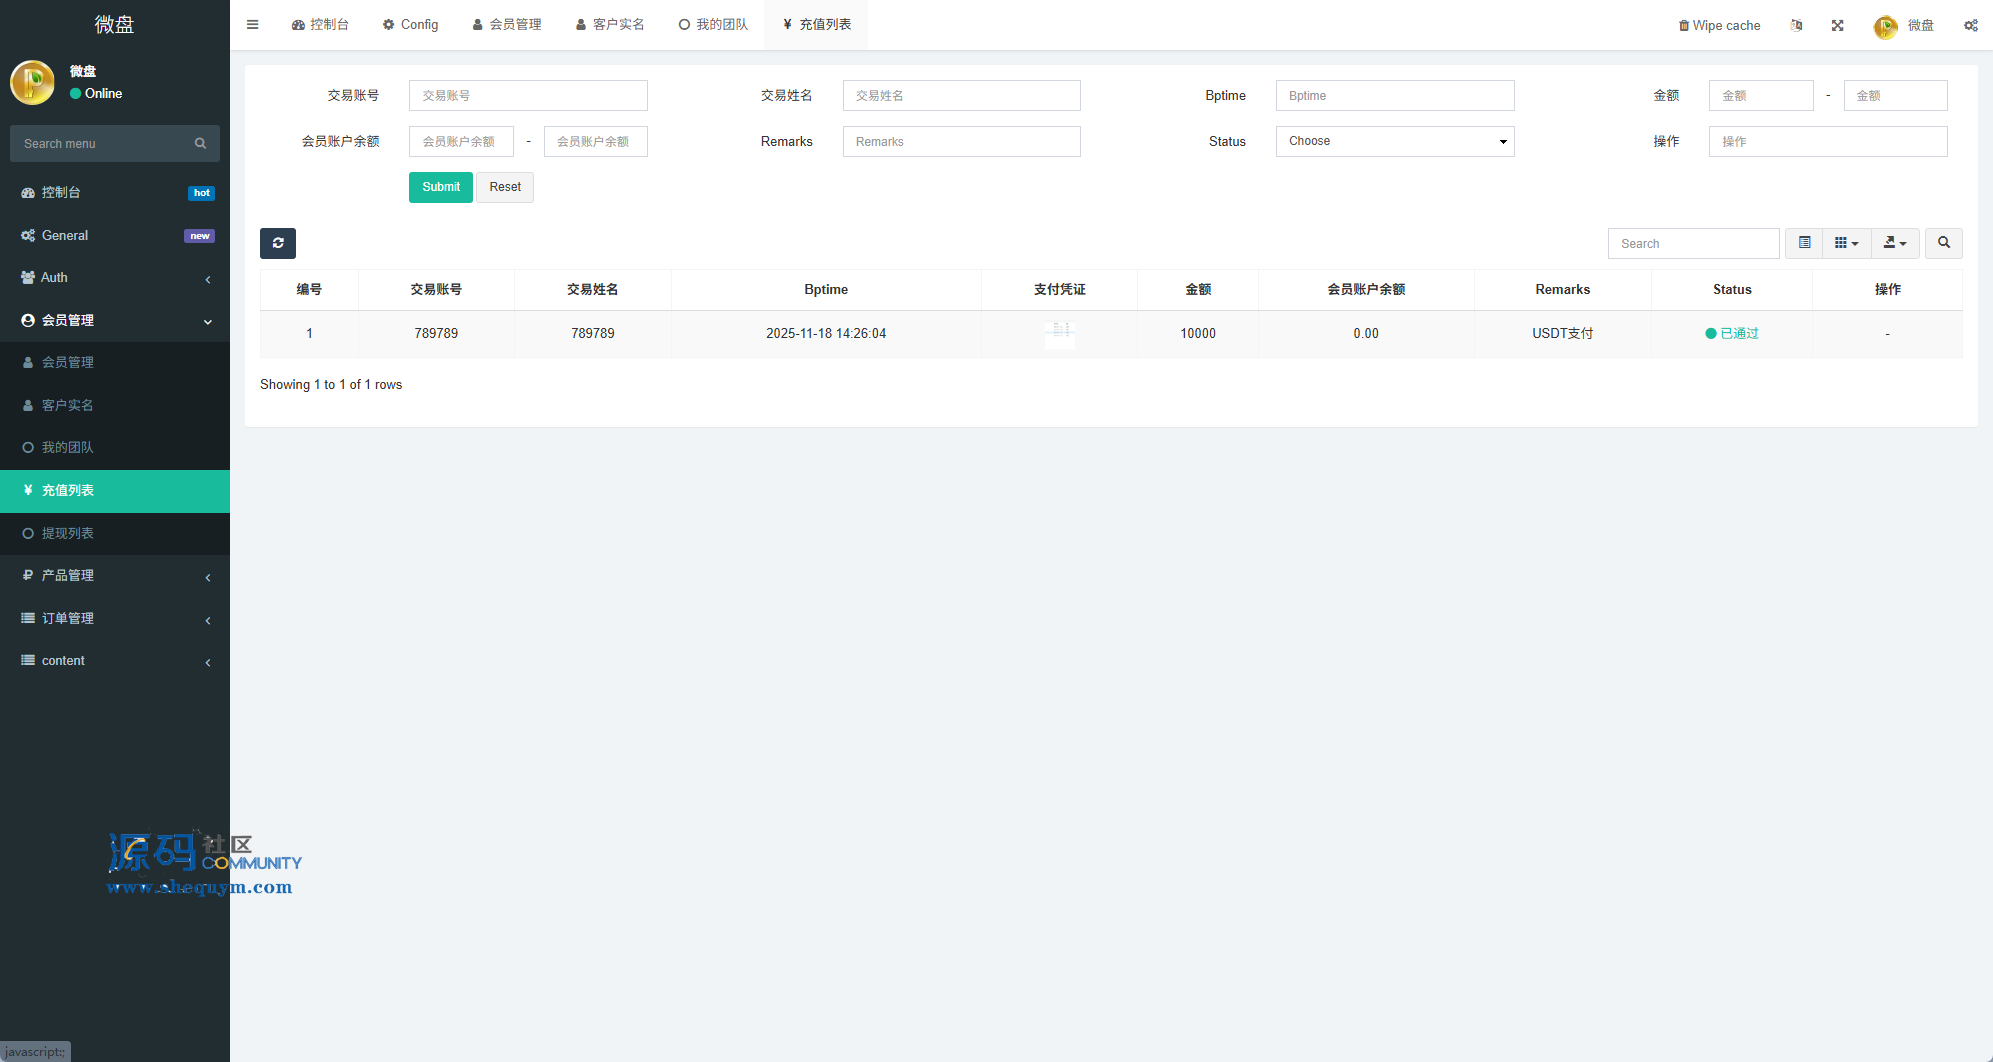Open the Status Choose dropdown

point(1394,141)
